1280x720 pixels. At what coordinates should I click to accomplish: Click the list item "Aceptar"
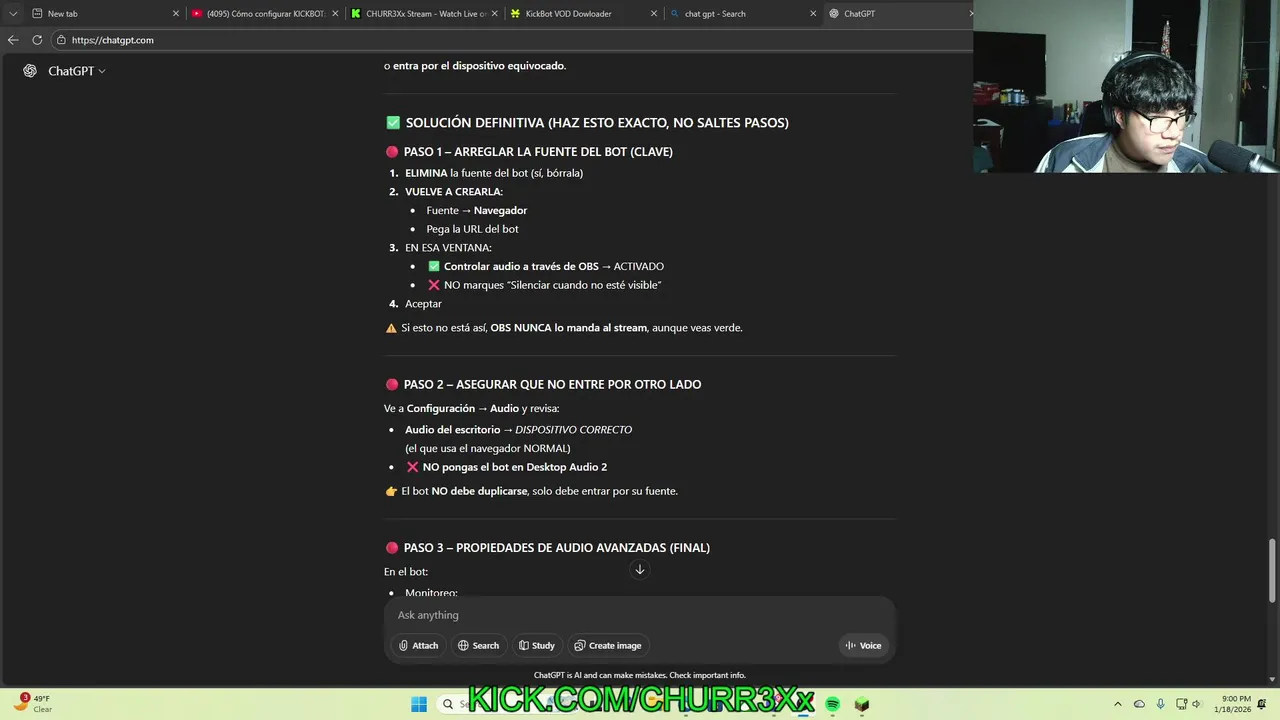point(423,304)
